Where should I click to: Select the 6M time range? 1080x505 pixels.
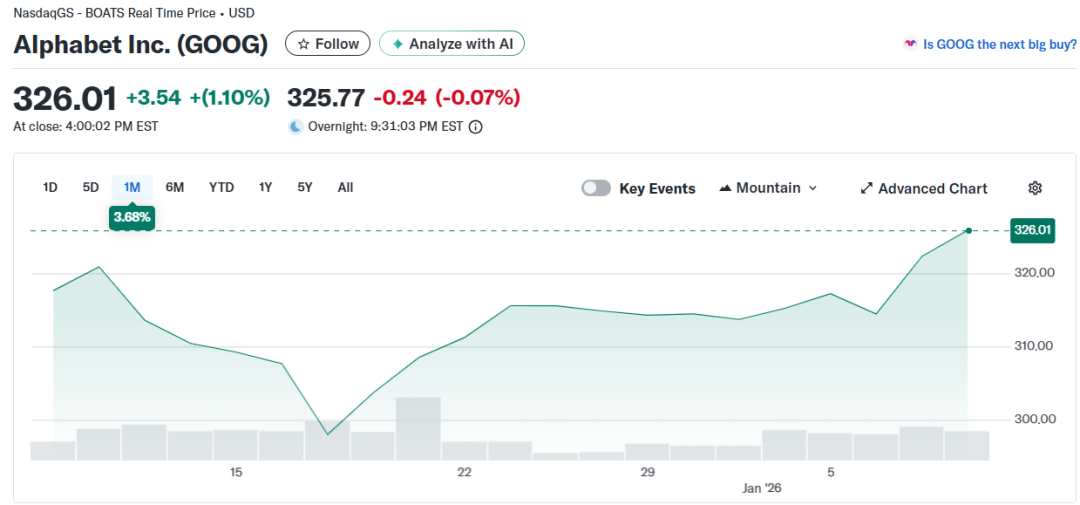(175, 187)
